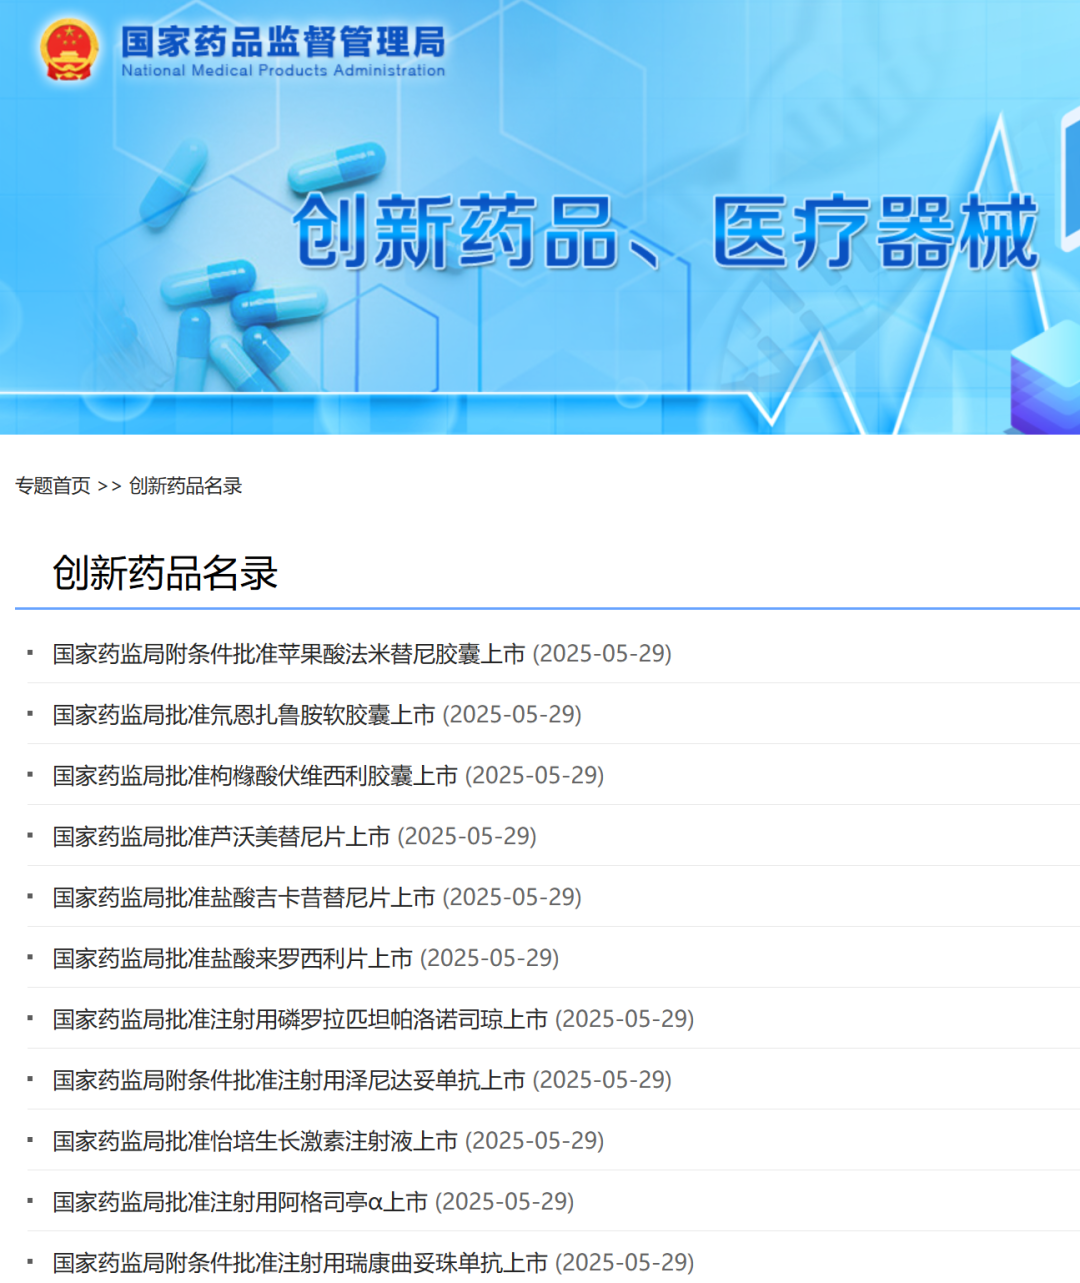Click the blue capsules banner image

[240, 270]
